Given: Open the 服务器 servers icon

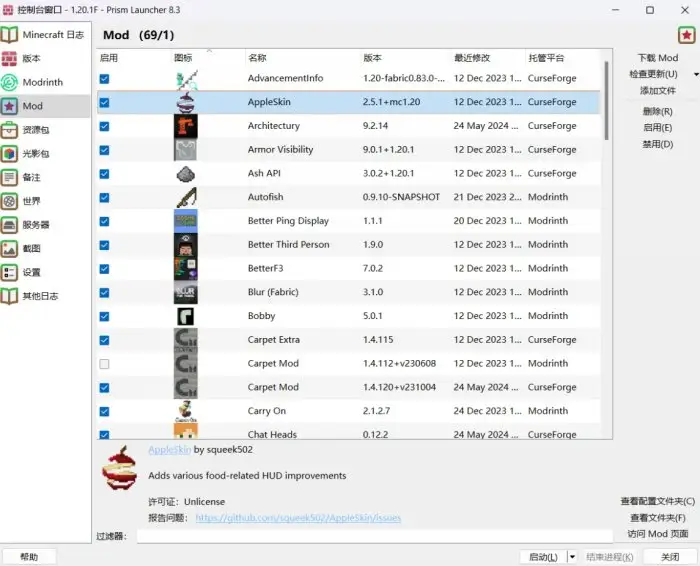Looking at the screenshot, I should [10, 224].
